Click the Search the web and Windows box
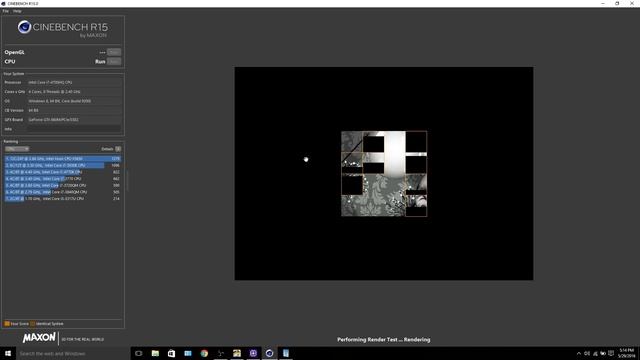The image size is (640, 360). click(73, 353)
